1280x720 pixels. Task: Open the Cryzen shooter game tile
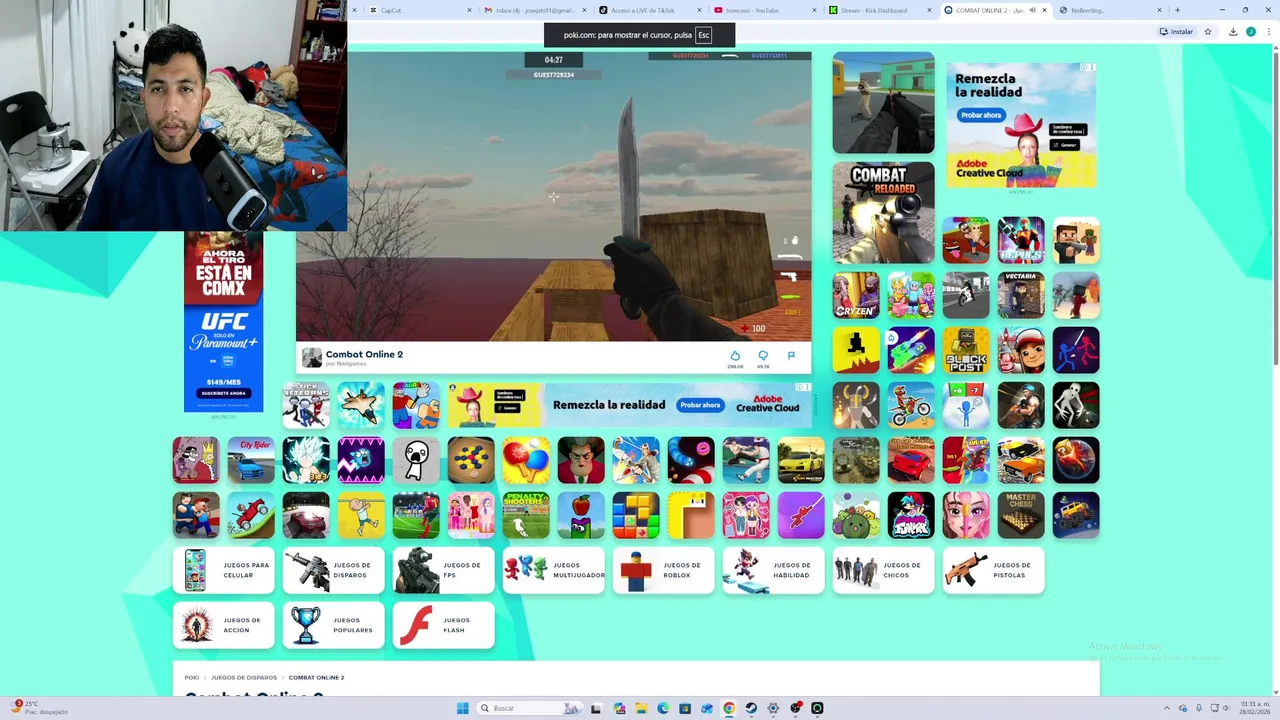[x=856, y=295]
